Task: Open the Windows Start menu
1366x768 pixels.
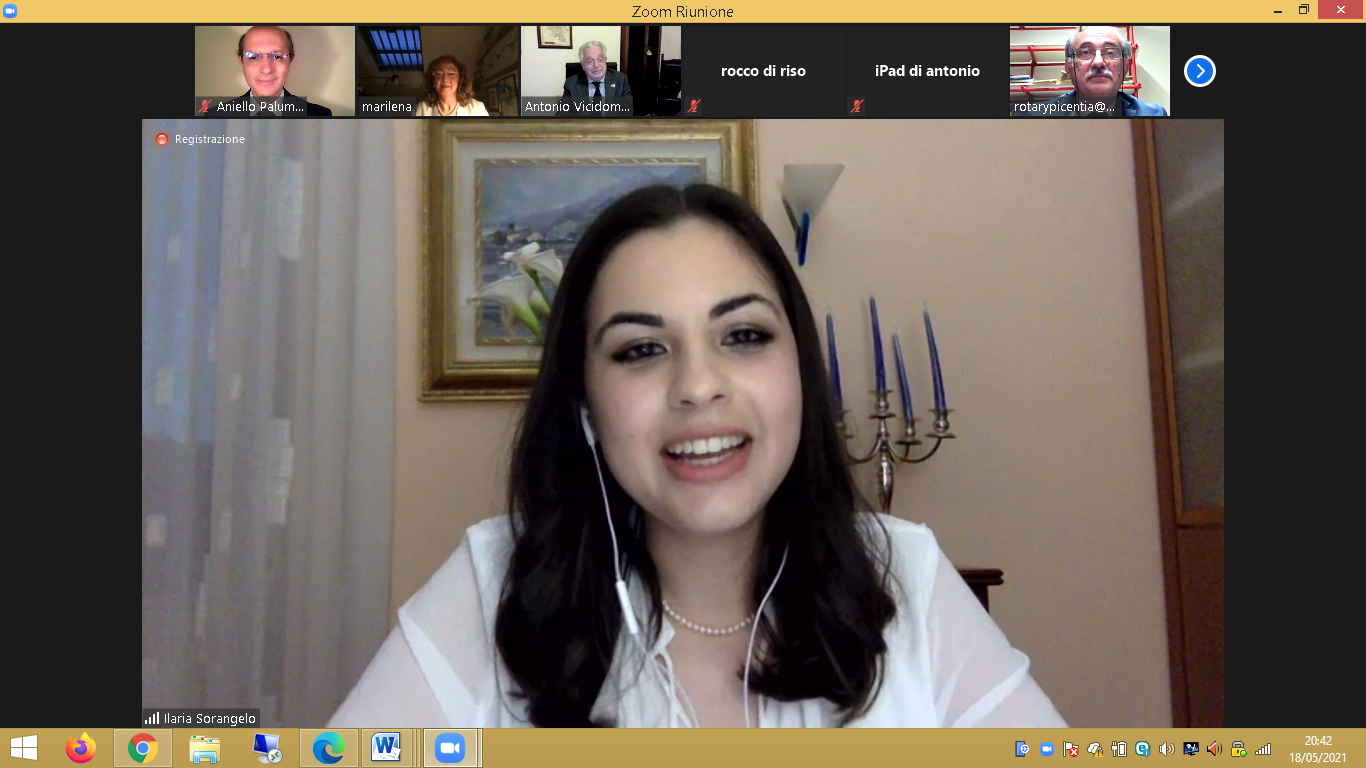Action: pos(23,748)
